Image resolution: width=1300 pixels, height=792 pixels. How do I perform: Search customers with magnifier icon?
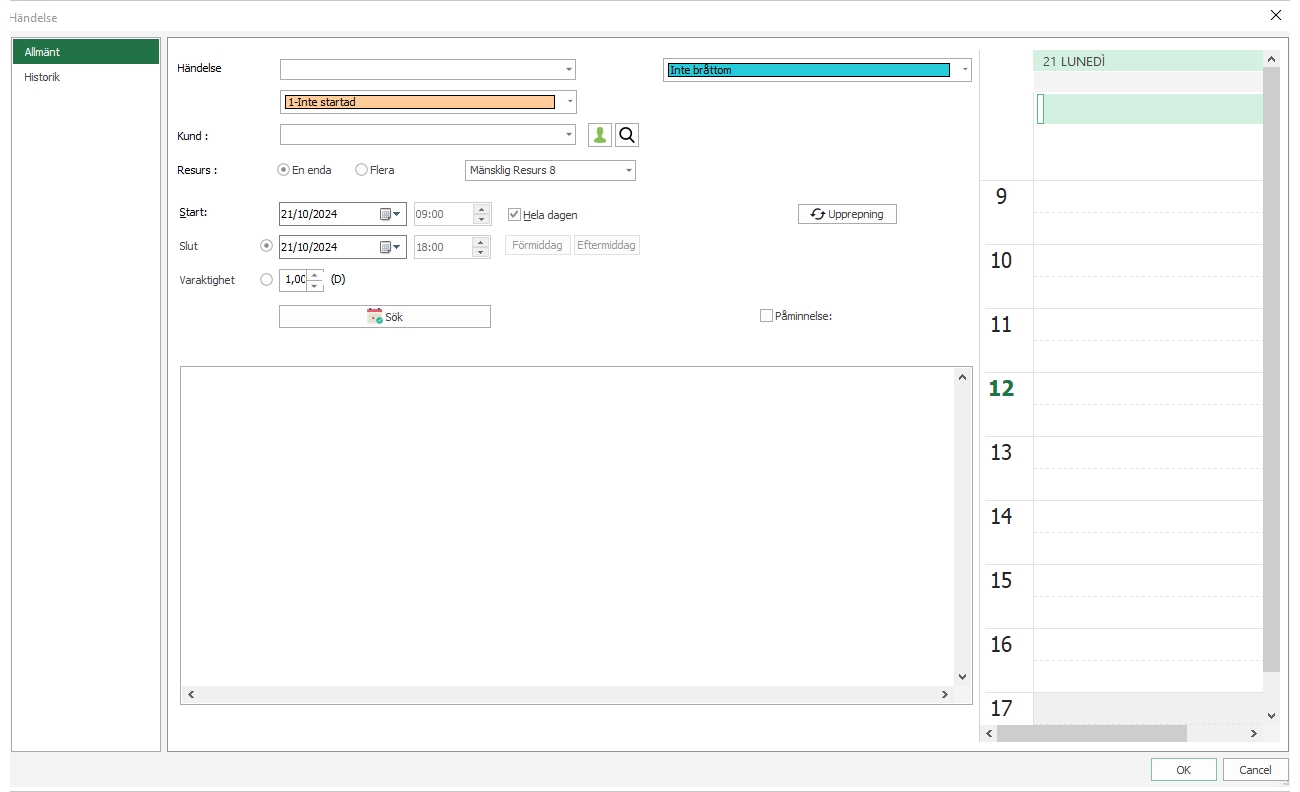pyautogui.click(x=627, y=135)
